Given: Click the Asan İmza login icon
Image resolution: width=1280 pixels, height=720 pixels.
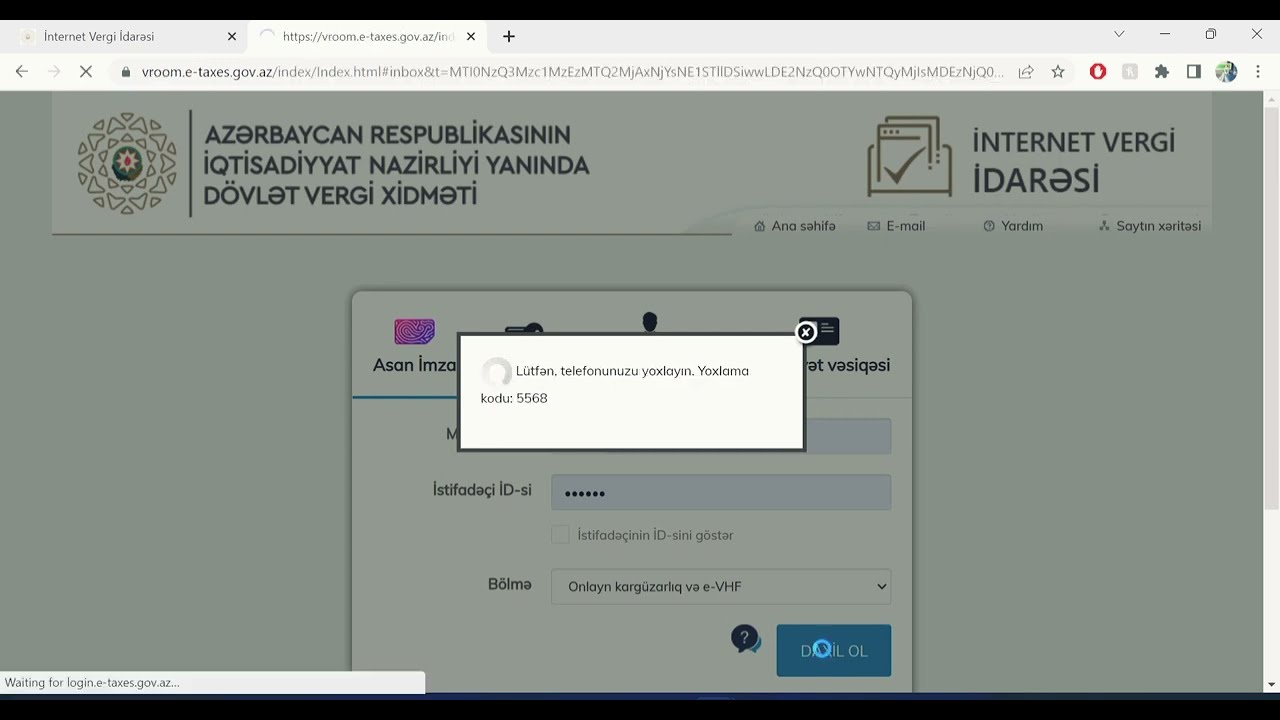Looking at the screenshot, I should [414, 331].
